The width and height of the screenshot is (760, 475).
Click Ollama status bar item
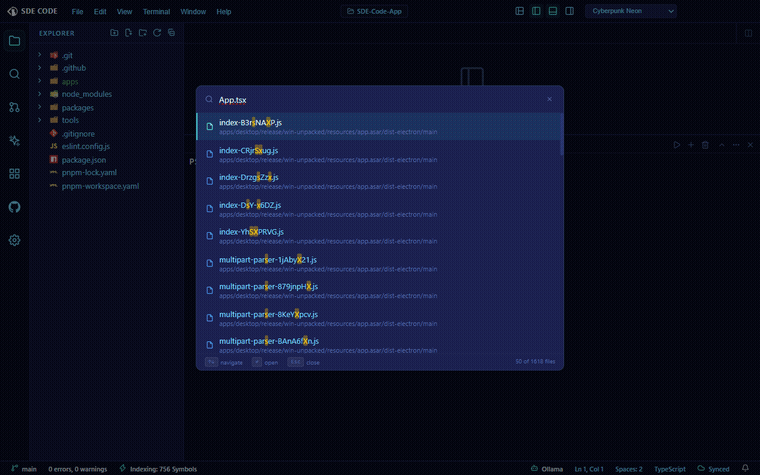[547, 469]
